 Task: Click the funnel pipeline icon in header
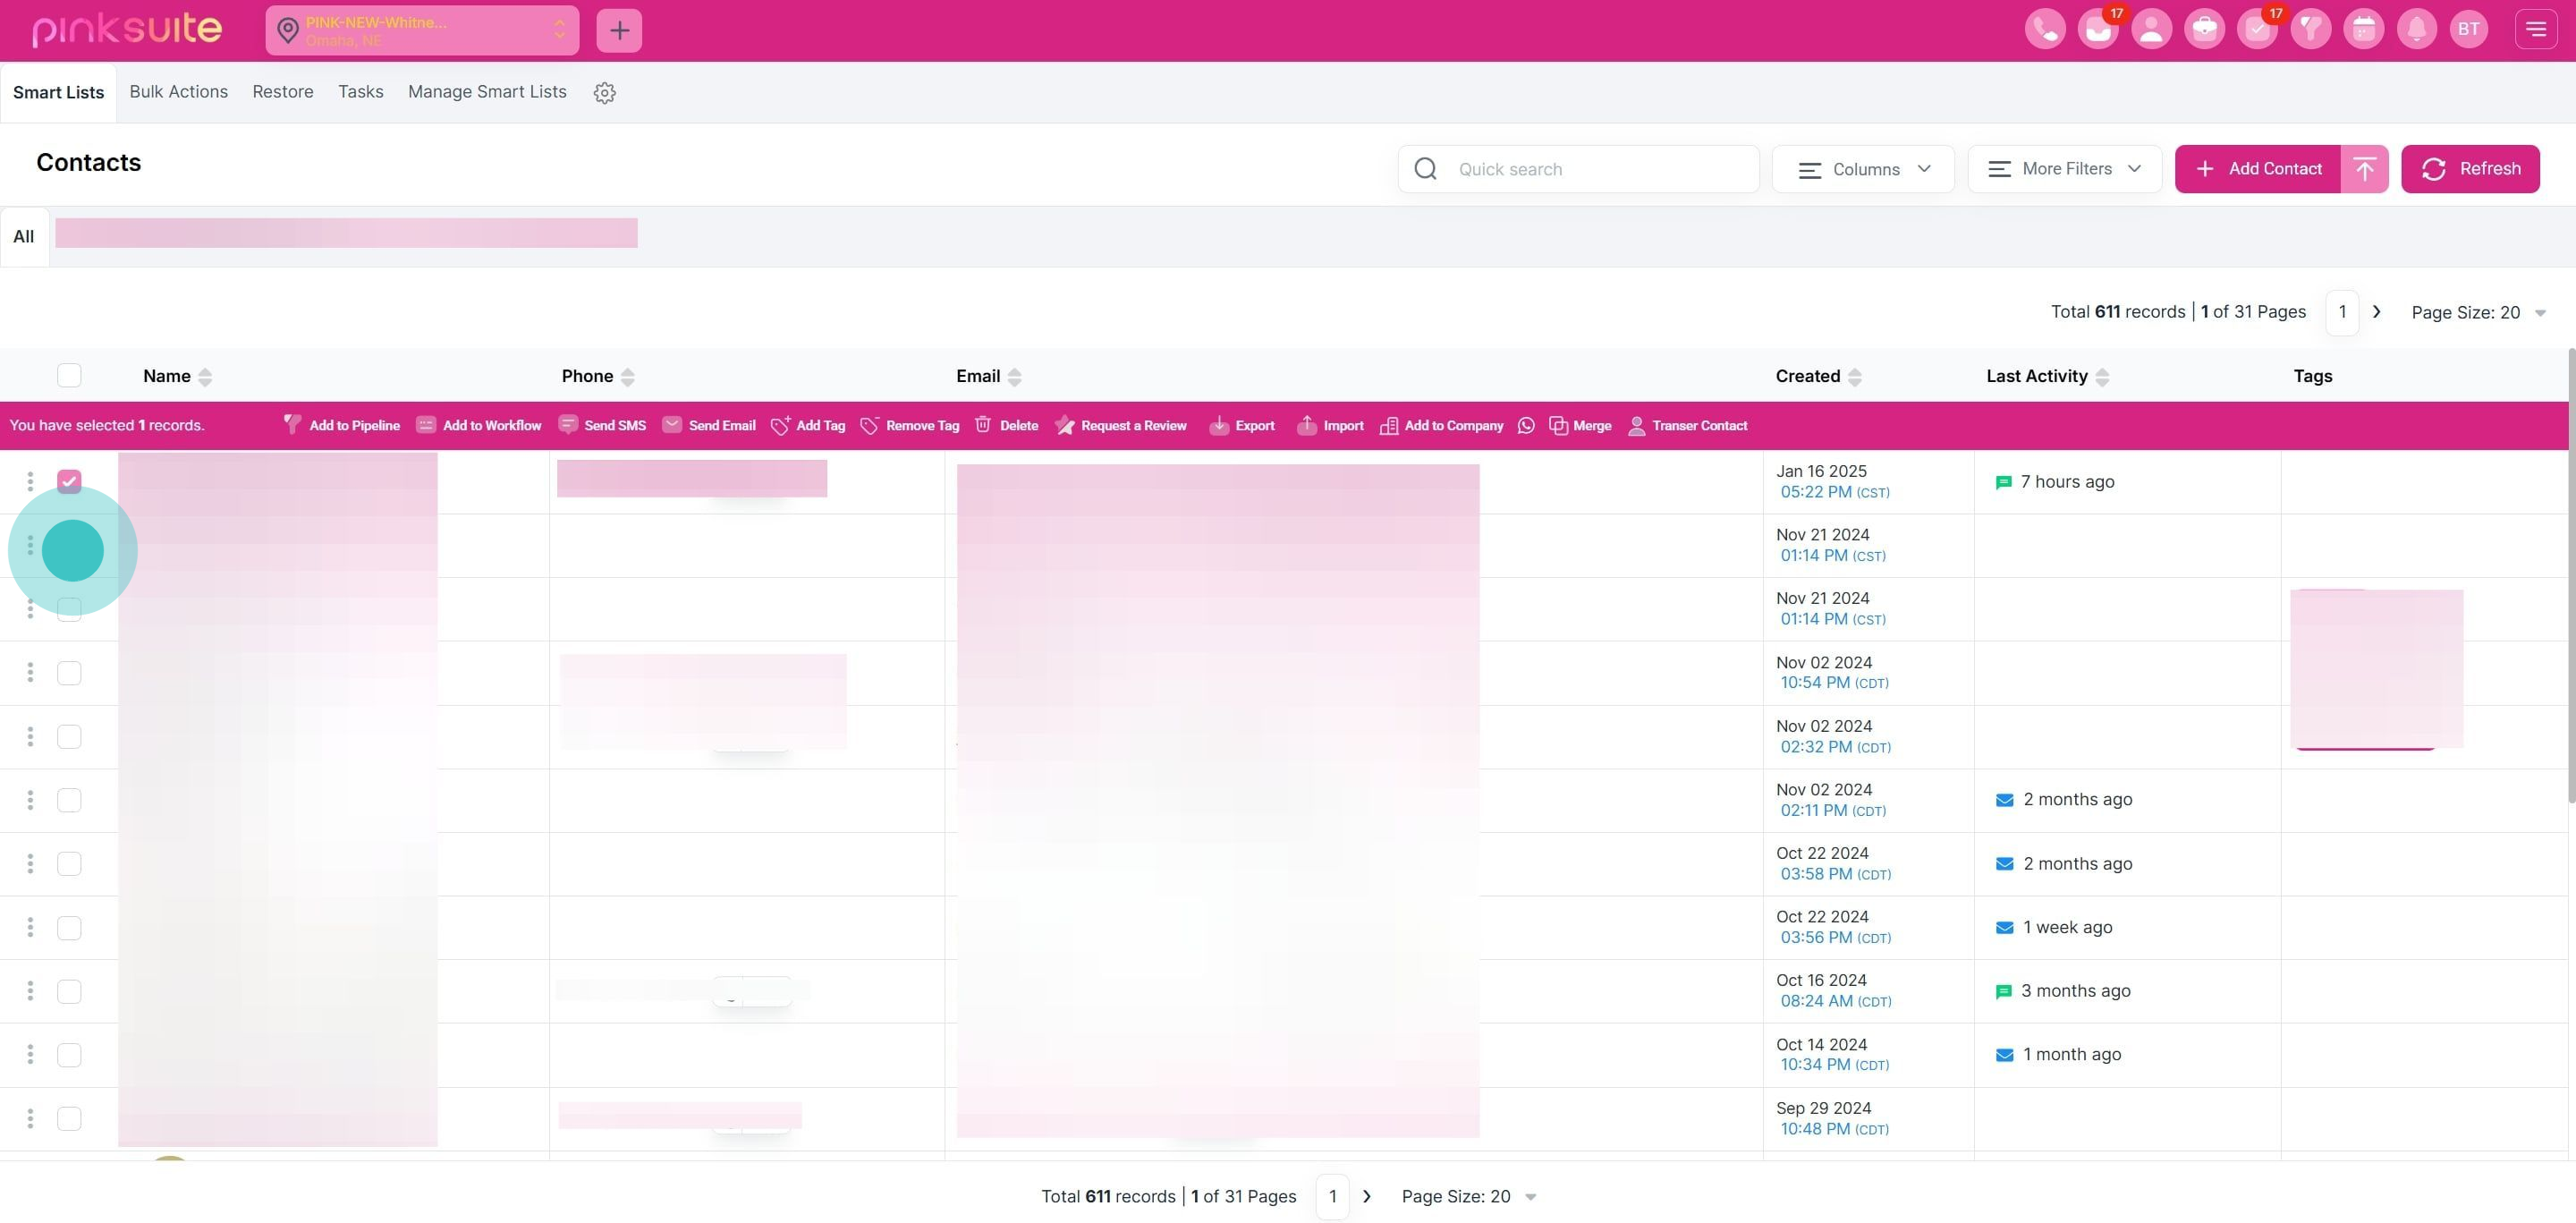coord(2310,29)
